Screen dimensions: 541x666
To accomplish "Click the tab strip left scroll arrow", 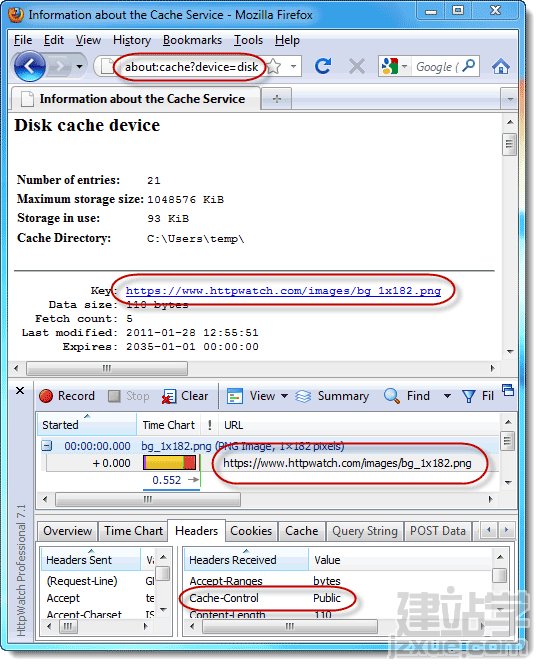I will pos(489,530).
